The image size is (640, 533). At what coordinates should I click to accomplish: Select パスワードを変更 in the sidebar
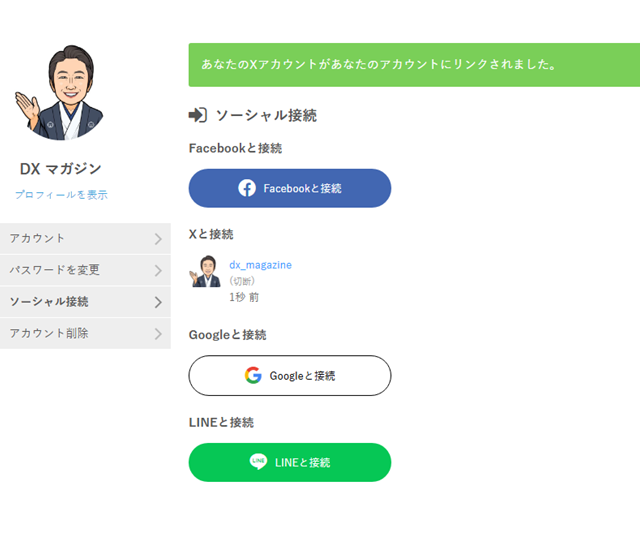55,270
